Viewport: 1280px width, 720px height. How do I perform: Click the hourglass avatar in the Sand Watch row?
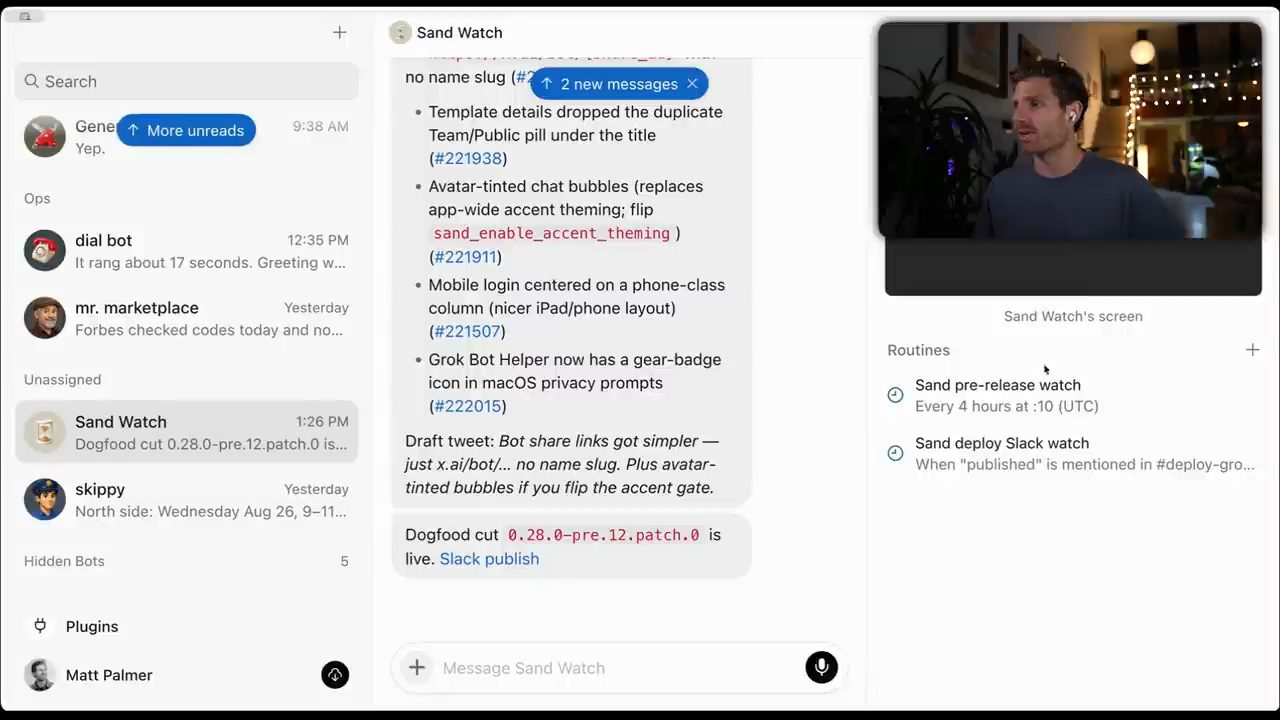click(45, 432)
